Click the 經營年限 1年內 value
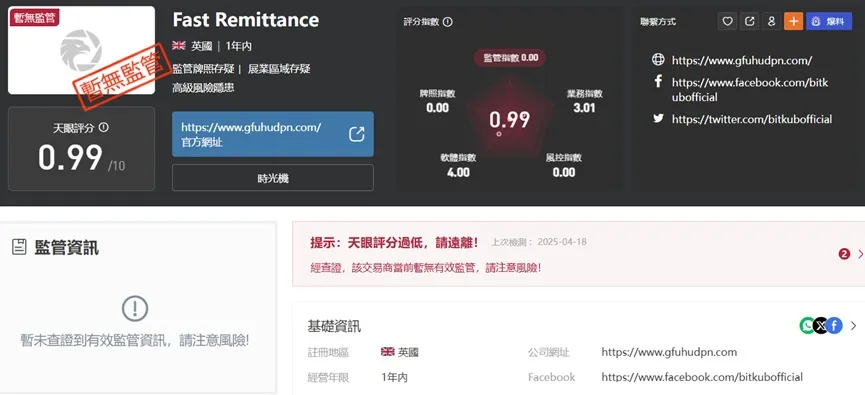Viewport: 865px width, 395px height. click(x=394, y=378)
